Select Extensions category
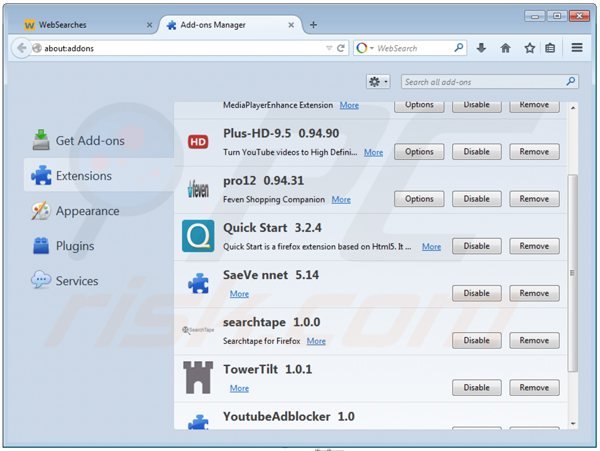The height and width of the screenshot is (451, 600). point(99,176)
